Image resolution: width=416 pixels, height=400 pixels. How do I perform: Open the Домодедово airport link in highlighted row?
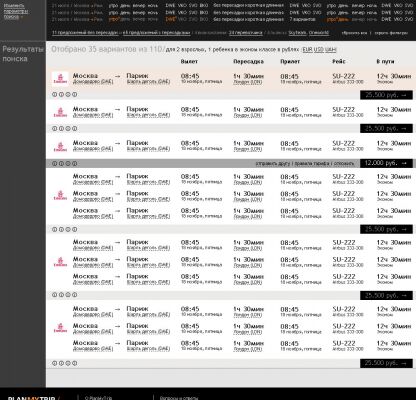click(x=93, y=82)
